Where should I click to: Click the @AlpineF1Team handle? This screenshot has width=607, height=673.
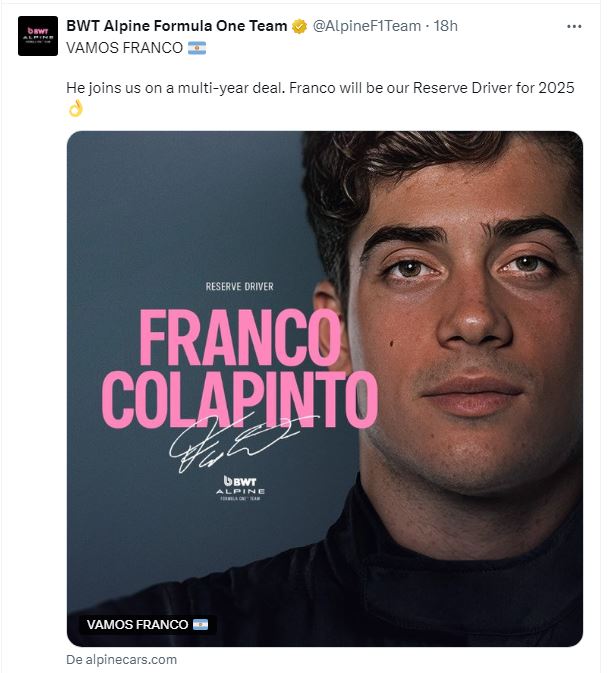[367, 26]
